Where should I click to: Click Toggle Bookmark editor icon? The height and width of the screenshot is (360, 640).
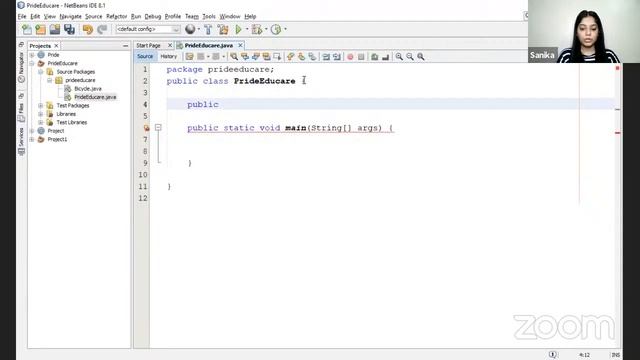312,57
